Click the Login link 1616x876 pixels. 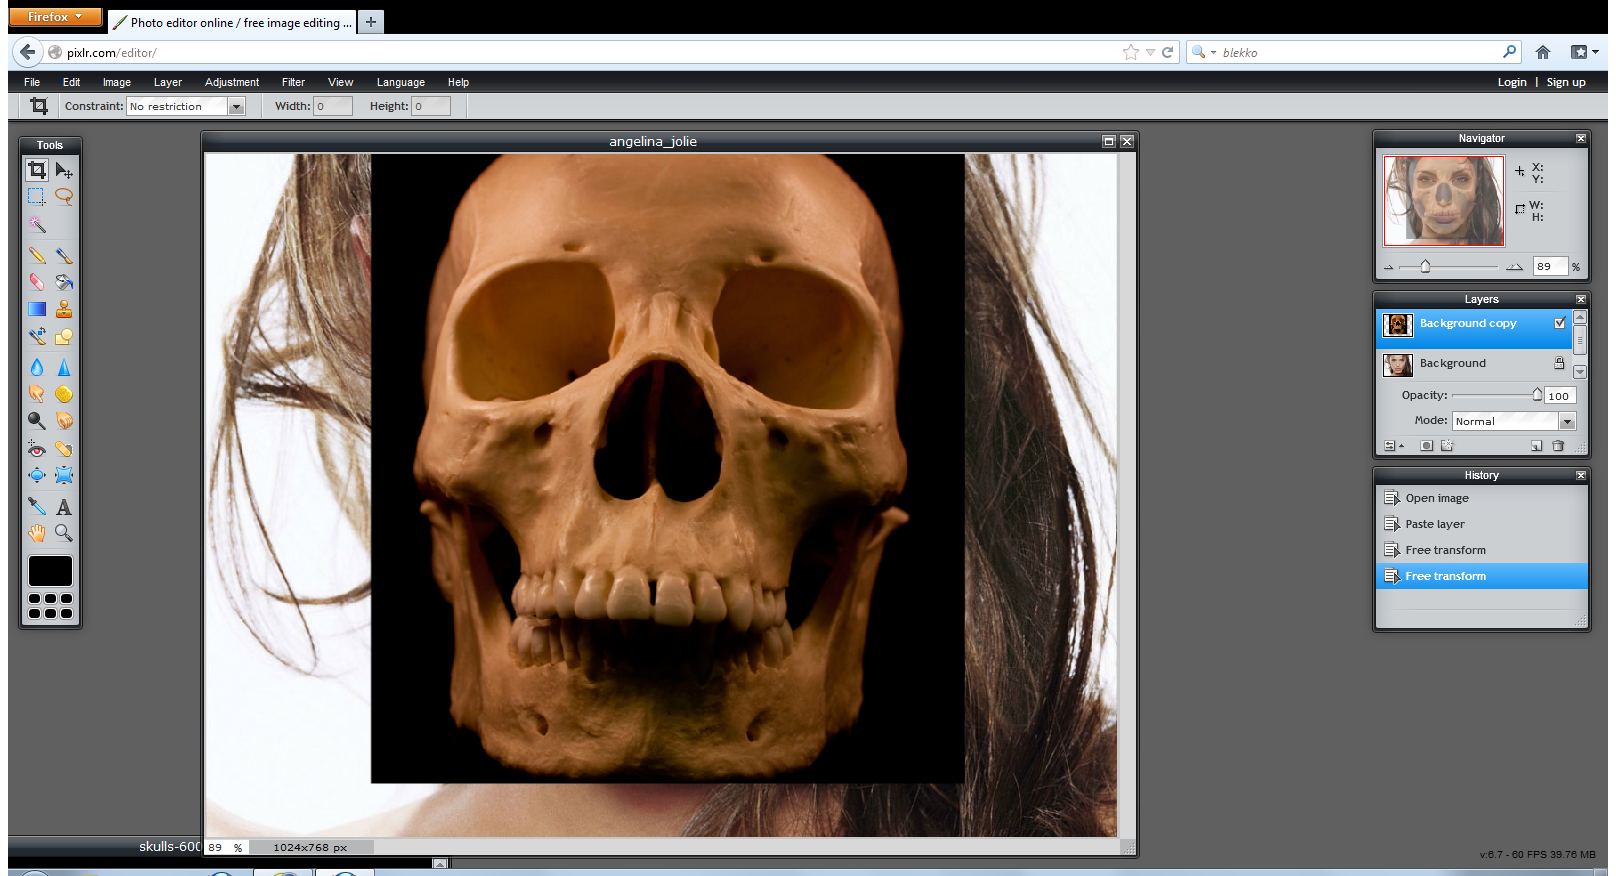coord(1512,82)
